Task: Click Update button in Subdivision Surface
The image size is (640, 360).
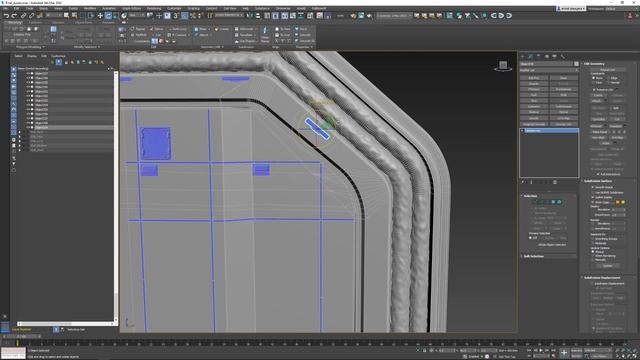Action: 607,266
